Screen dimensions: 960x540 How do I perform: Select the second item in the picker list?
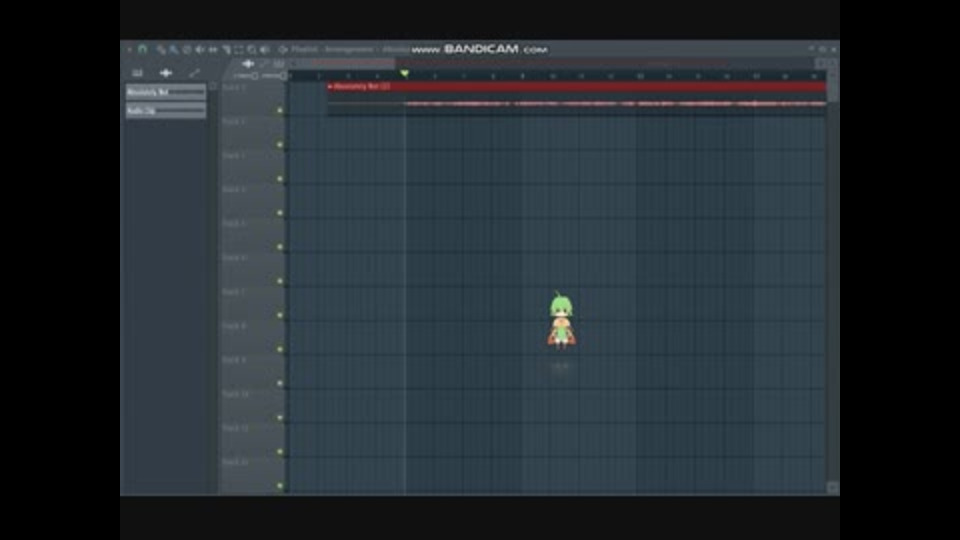coord(166,111)
